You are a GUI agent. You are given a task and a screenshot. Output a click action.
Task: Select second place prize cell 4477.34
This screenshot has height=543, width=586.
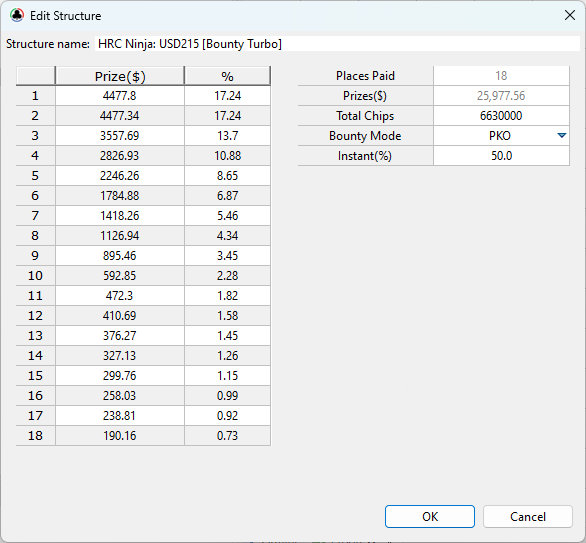120,116
